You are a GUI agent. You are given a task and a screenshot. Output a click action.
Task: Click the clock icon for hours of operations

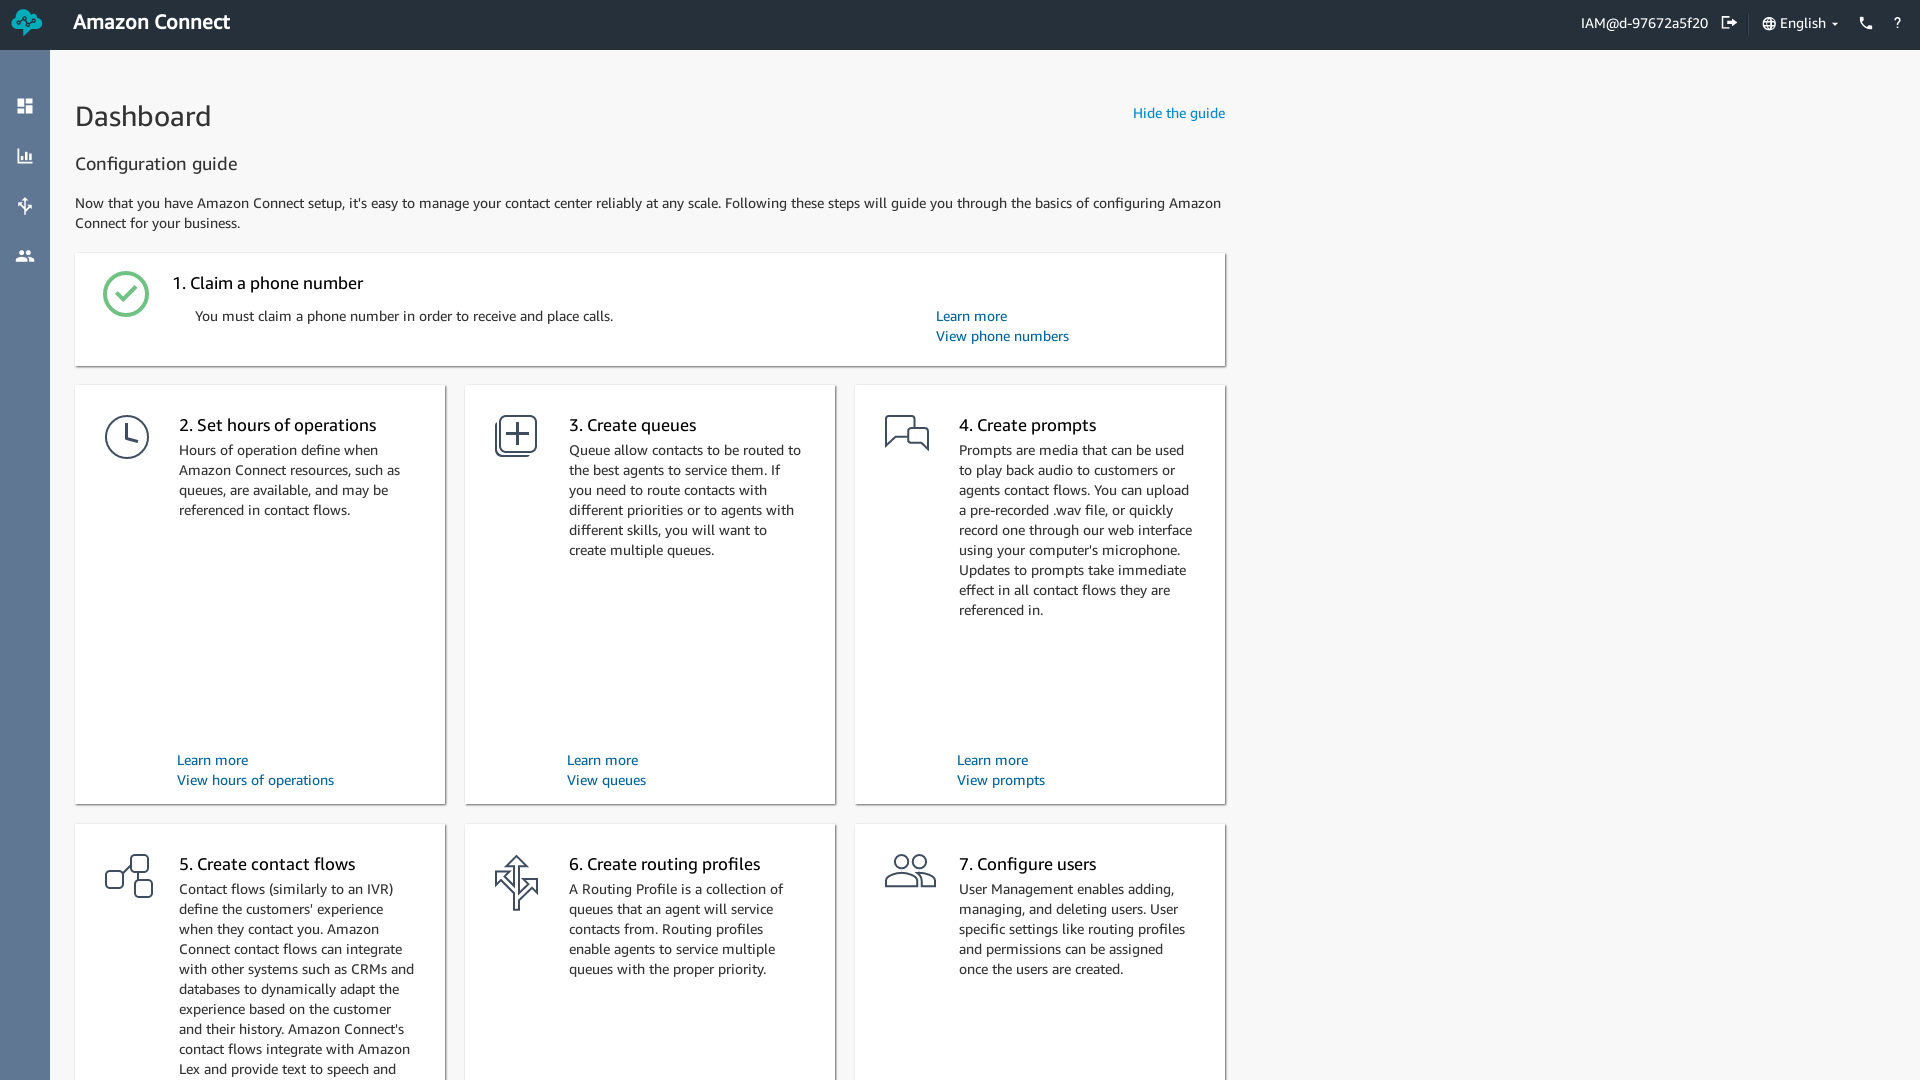coord(127,437)
